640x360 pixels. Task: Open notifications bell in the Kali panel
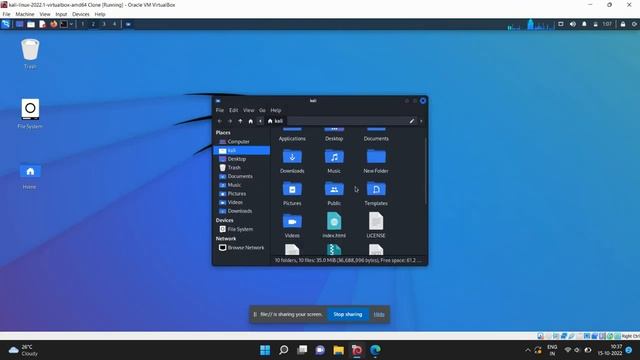(x=584, y=24)
